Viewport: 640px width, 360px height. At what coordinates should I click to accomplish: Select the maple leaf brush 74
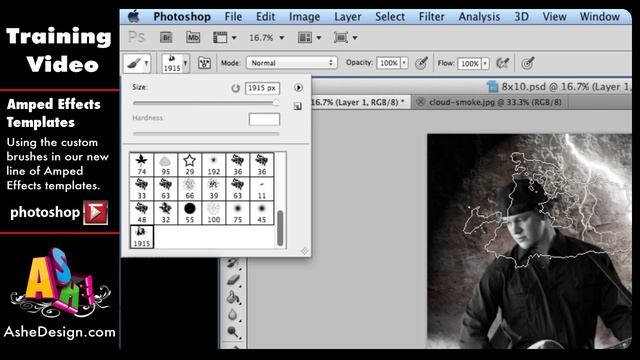142,164
